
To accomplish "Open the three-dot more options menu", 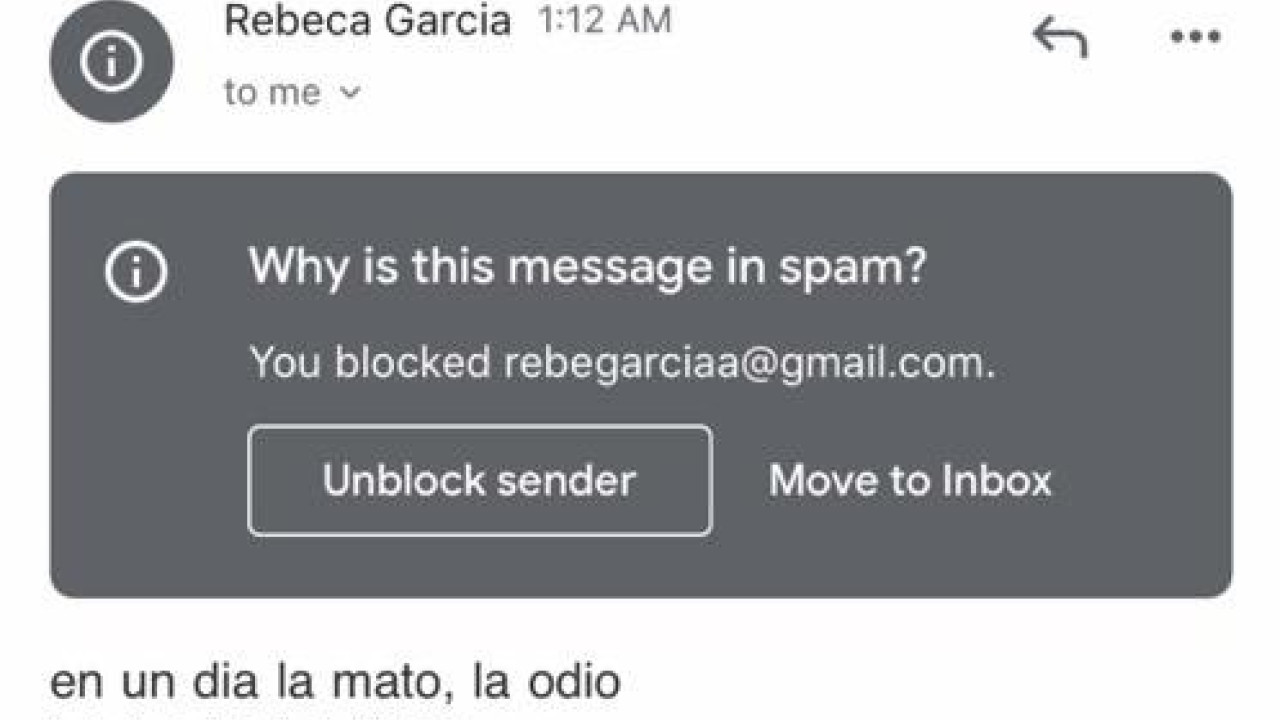I will (x=1195, y=38).
